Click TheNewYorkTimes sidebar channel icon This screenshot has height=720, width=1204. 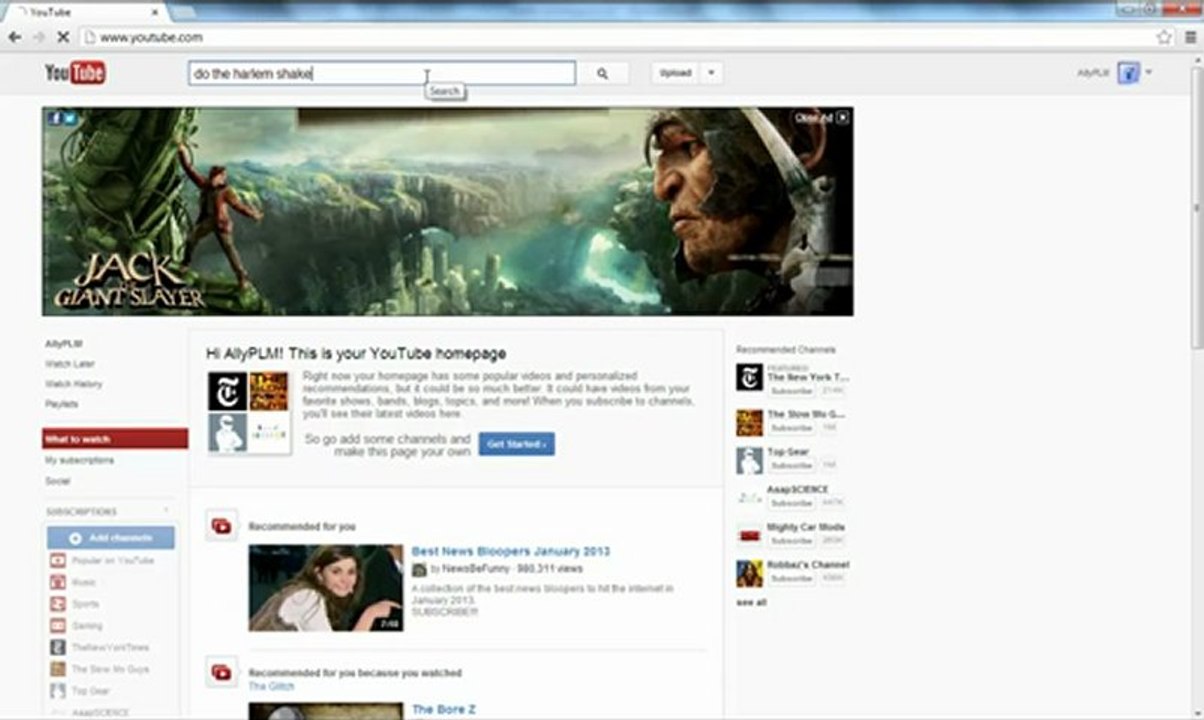coord(58,647)
